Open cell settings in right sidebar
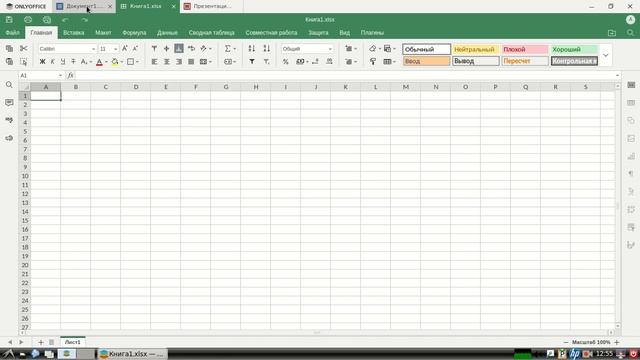Screen dimensions: 640x360 tap(631, 85)
